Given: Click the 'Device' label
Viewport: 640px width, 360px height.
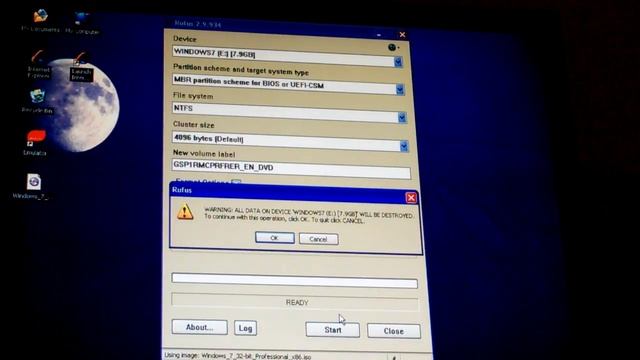Looking at the screenshot, I should coord(184,39).
